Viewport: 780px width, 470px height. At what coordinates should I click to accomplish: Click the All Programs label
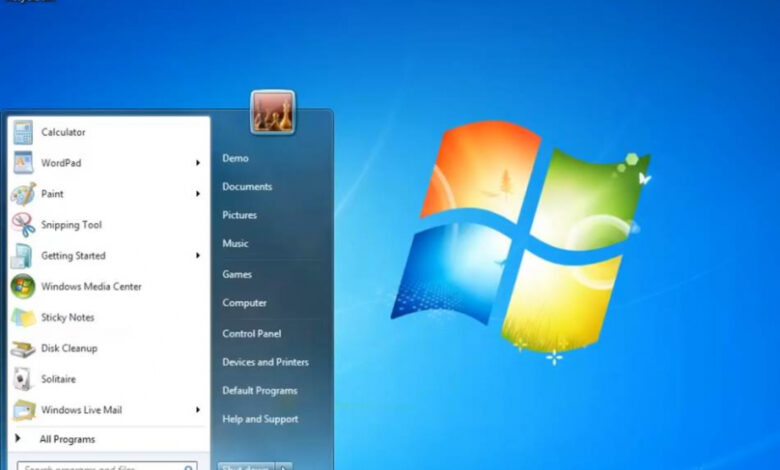pyautogui.click(x=67, y=439)
